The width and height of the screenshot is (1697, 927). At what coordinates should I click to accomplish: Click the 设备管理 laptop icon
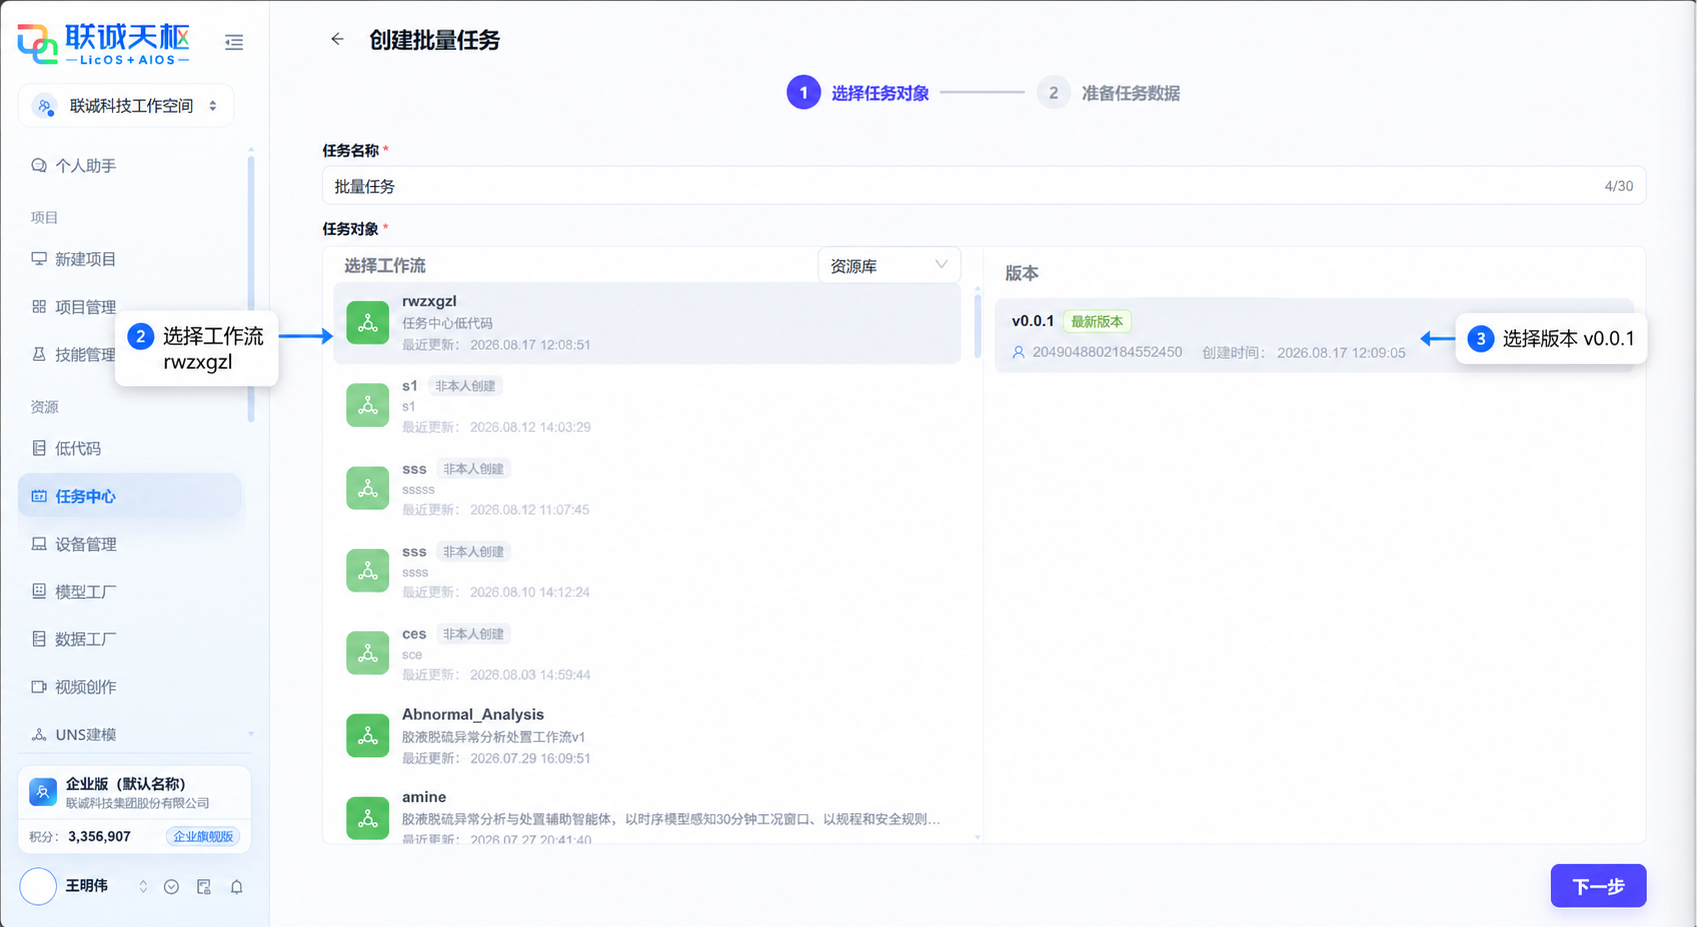tap(39, 544)
